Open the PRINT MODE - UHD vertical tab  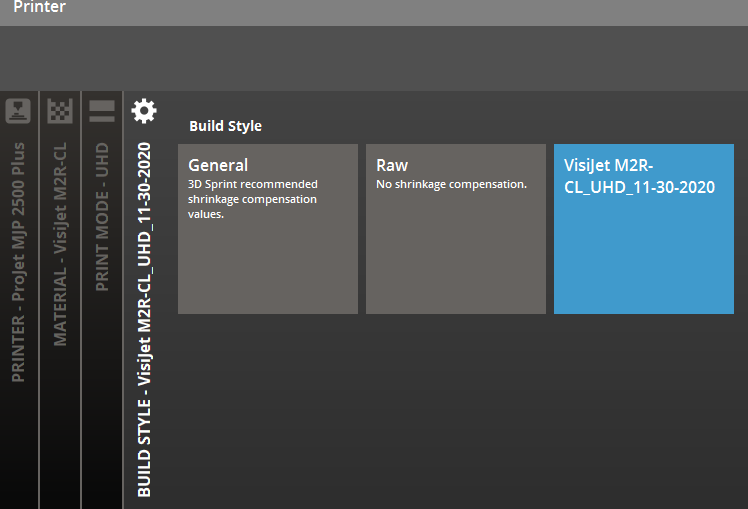[102, 217]
